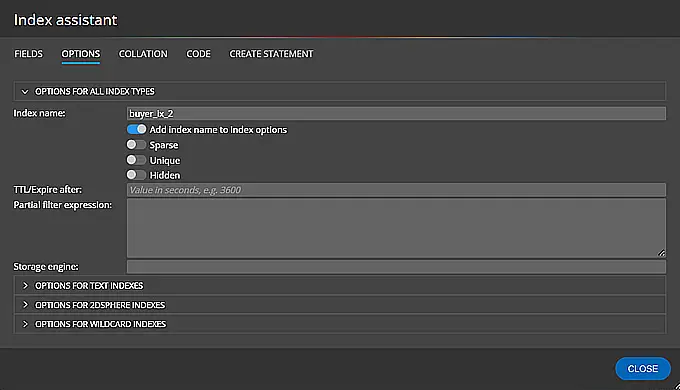680x390 pixels.
Task: Turn on the Unique switch
Action: pos(136,160)
